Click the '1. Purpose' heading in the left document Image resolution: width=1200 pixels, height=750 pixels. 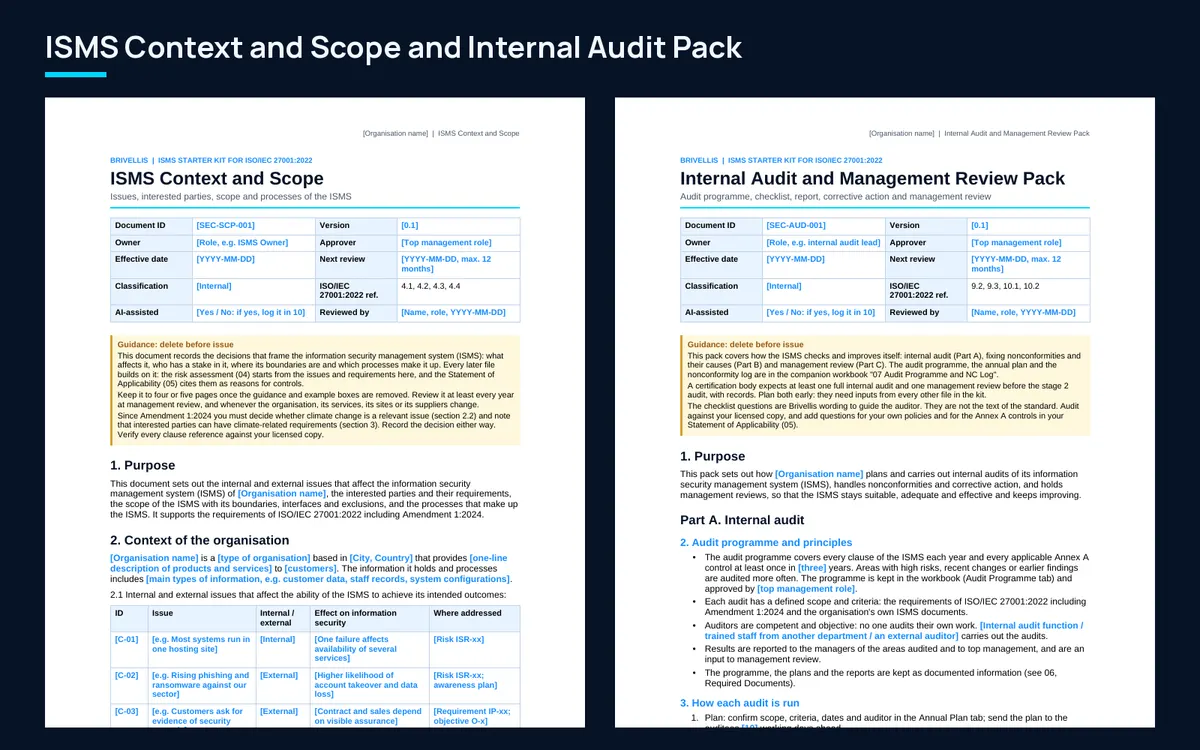coord(143,465)
